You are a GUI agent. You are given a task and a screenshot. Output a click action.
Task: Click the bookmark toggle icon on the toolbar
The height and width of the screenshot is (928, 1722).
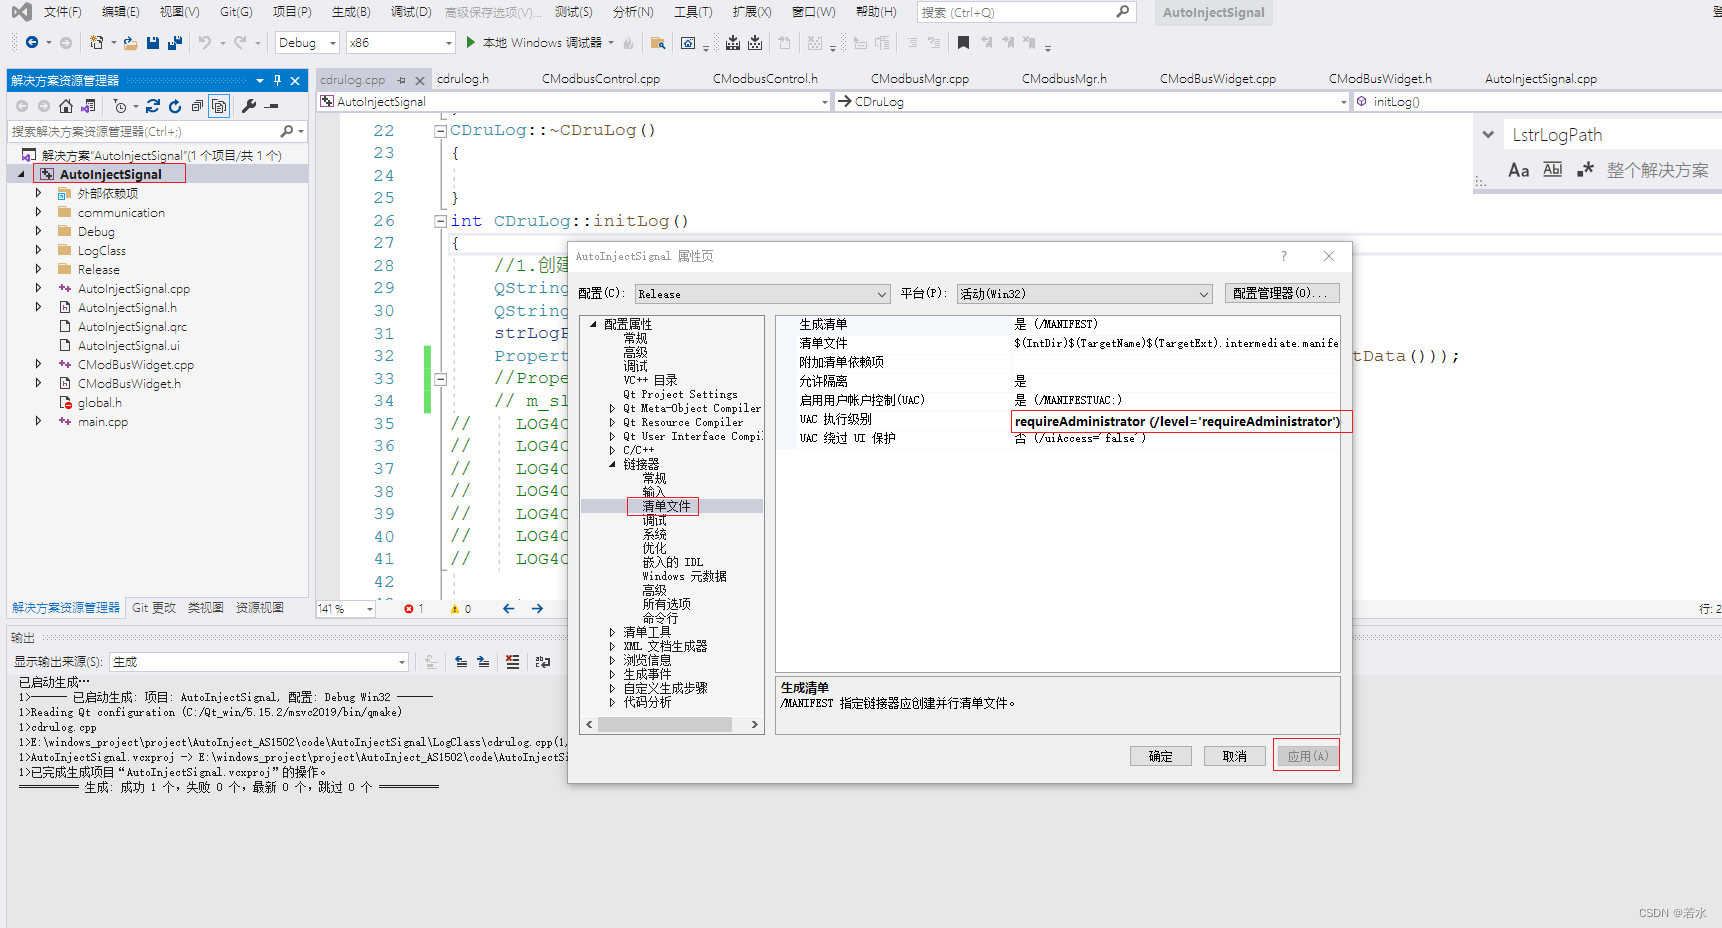pyautogui.click(x=965, y=43)
